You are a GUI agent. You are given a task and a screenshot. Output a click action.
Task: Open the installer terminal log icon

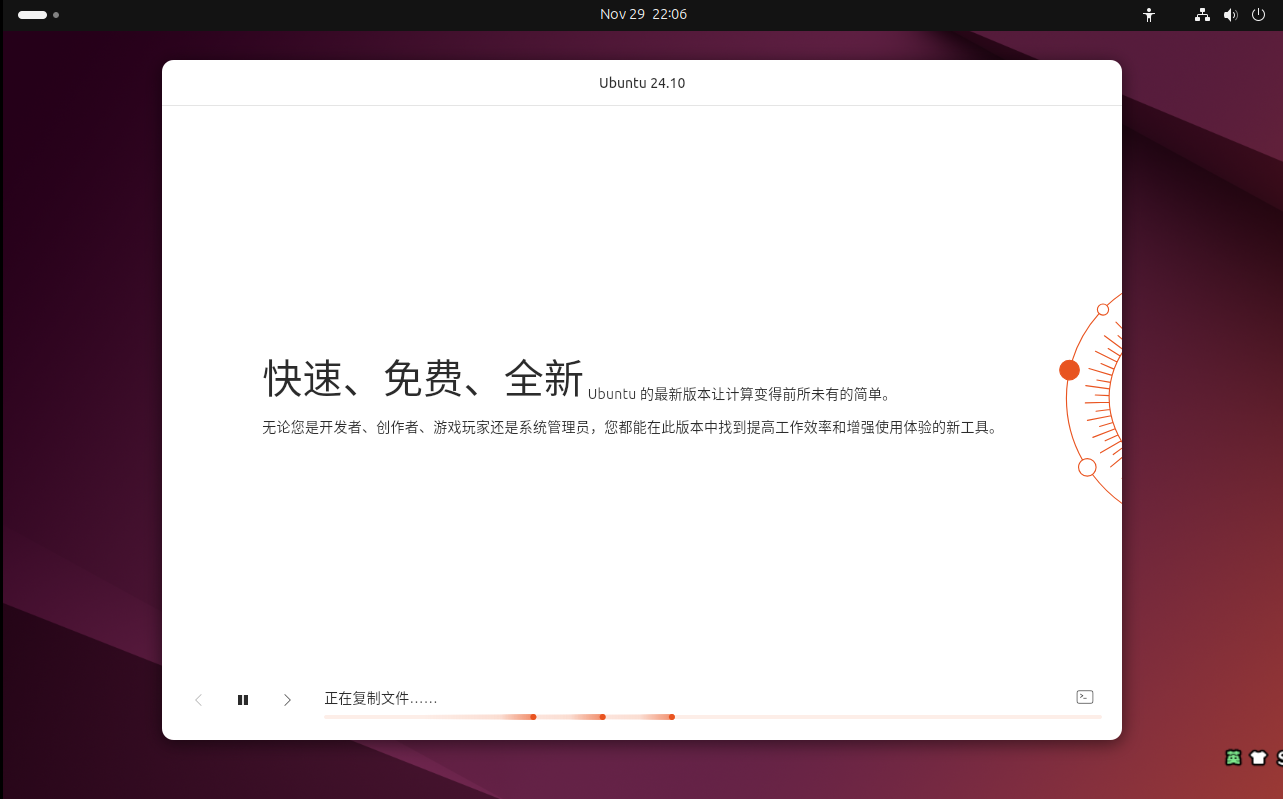(1084, 697)
